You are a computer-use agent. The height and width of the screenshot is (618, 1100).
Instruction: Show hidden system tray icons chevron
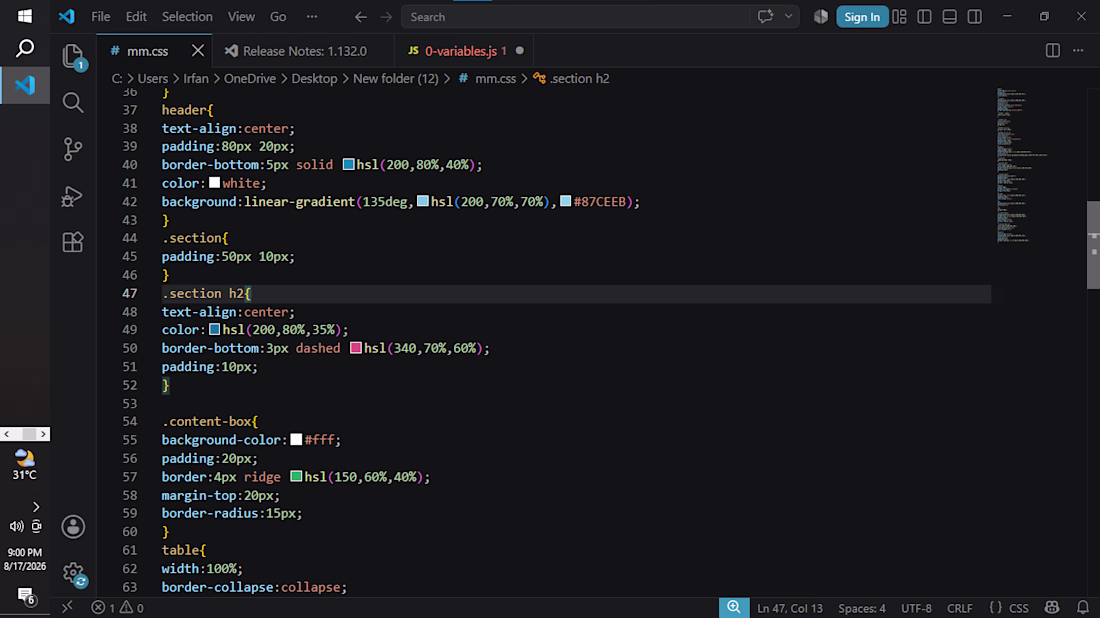pos(36,506)
